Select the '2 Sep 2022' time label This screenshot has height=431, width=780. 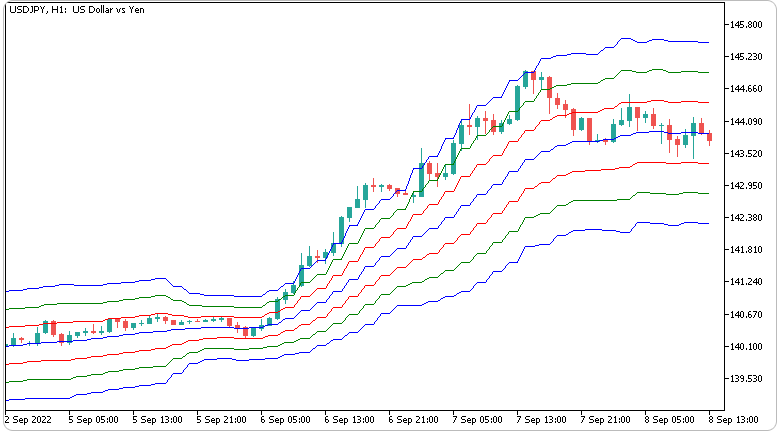[x=28, y=420]
